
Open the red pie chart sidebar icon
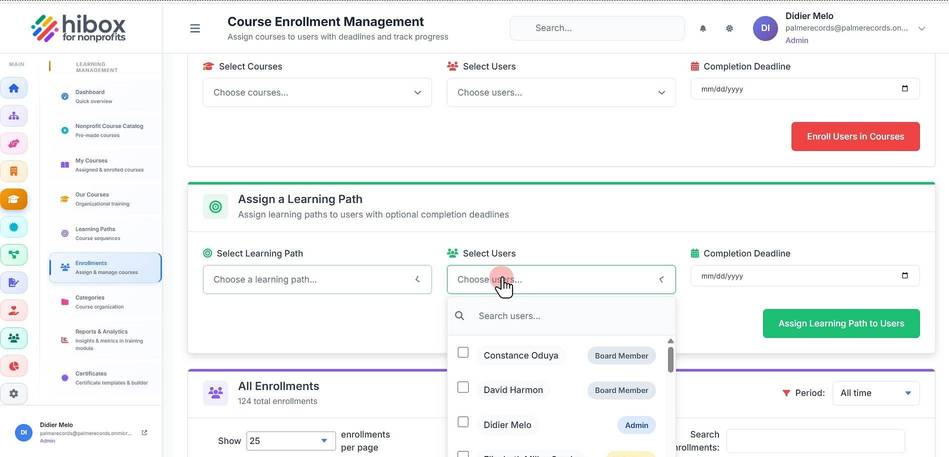(x=13, y=366)
